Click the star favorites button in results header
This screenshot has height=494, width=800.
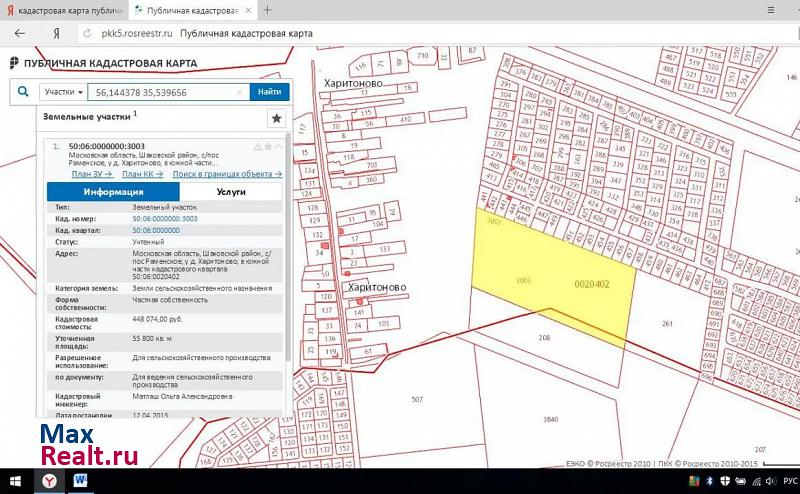click(x=277, y=118)
